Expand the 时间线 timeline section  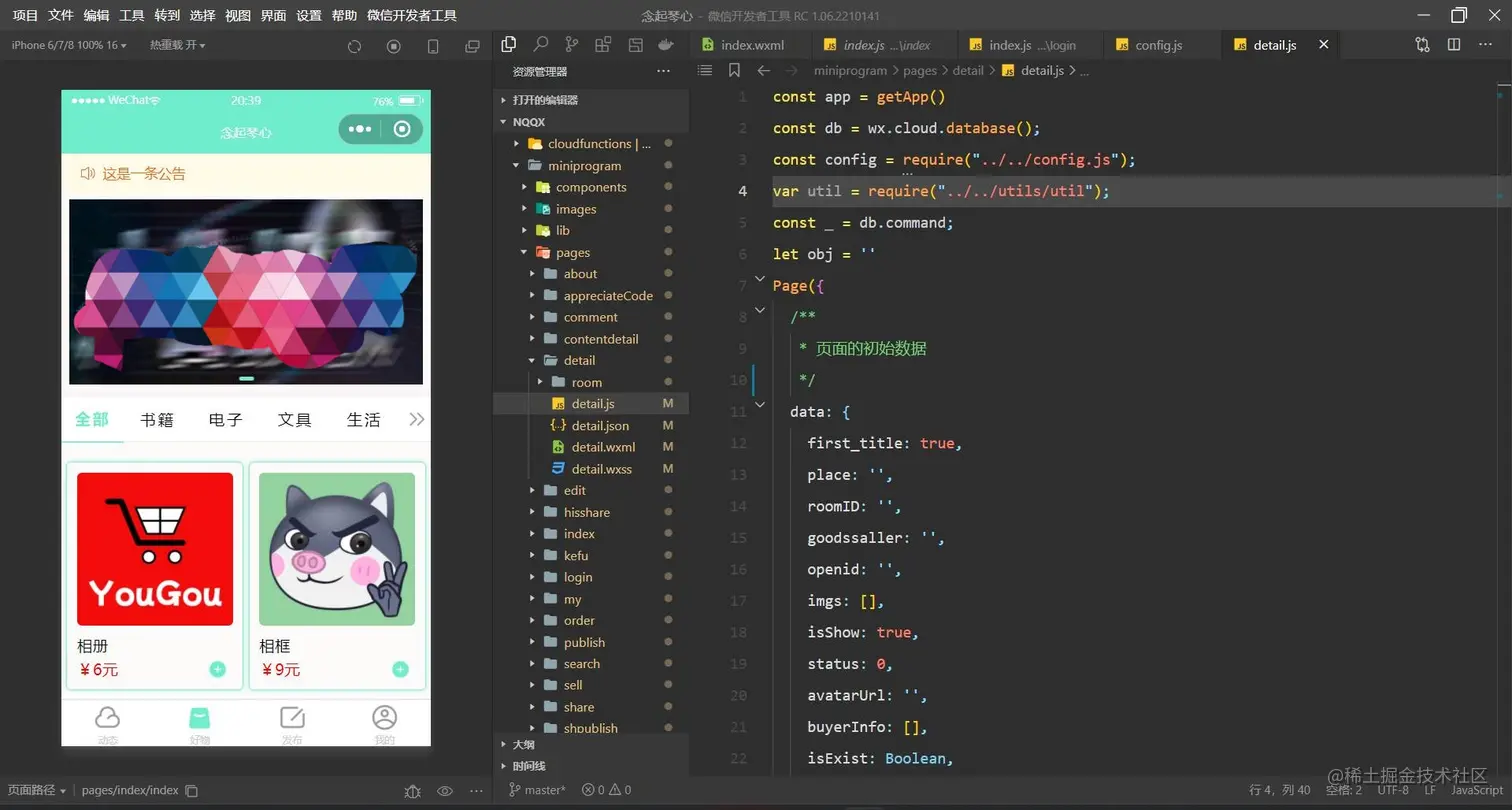point(590,766)
